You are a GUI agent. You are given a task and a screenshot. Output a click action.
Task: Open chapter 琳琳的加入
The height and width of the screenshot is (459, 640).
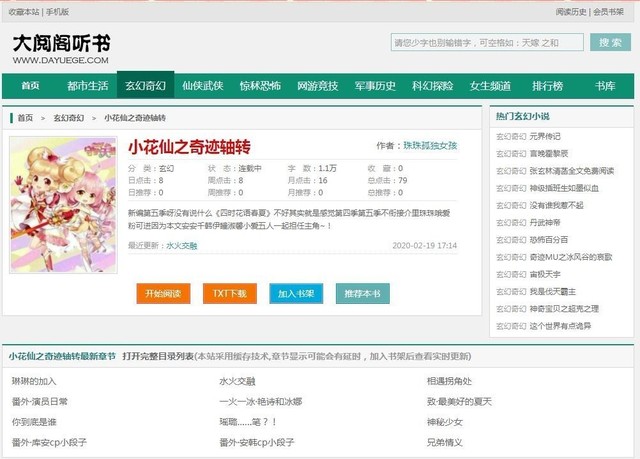[x=34, y=381]
